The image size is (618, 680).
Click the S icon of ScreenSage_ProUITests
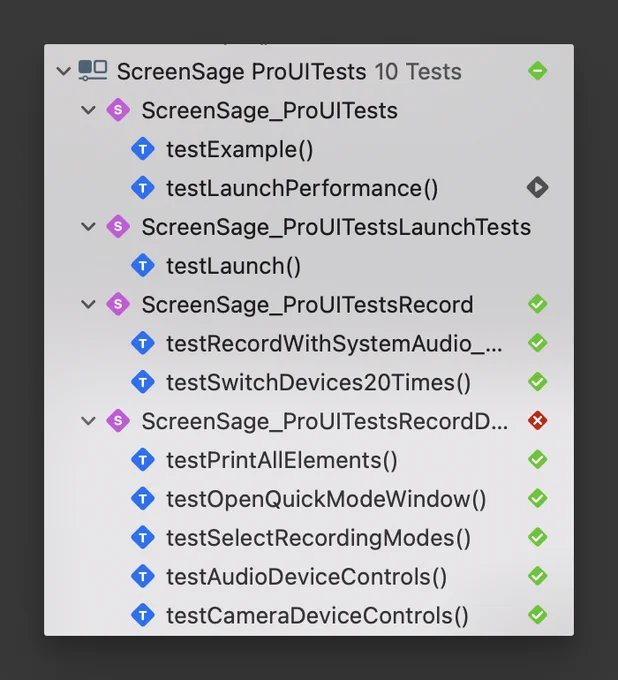tap(118, 110)
